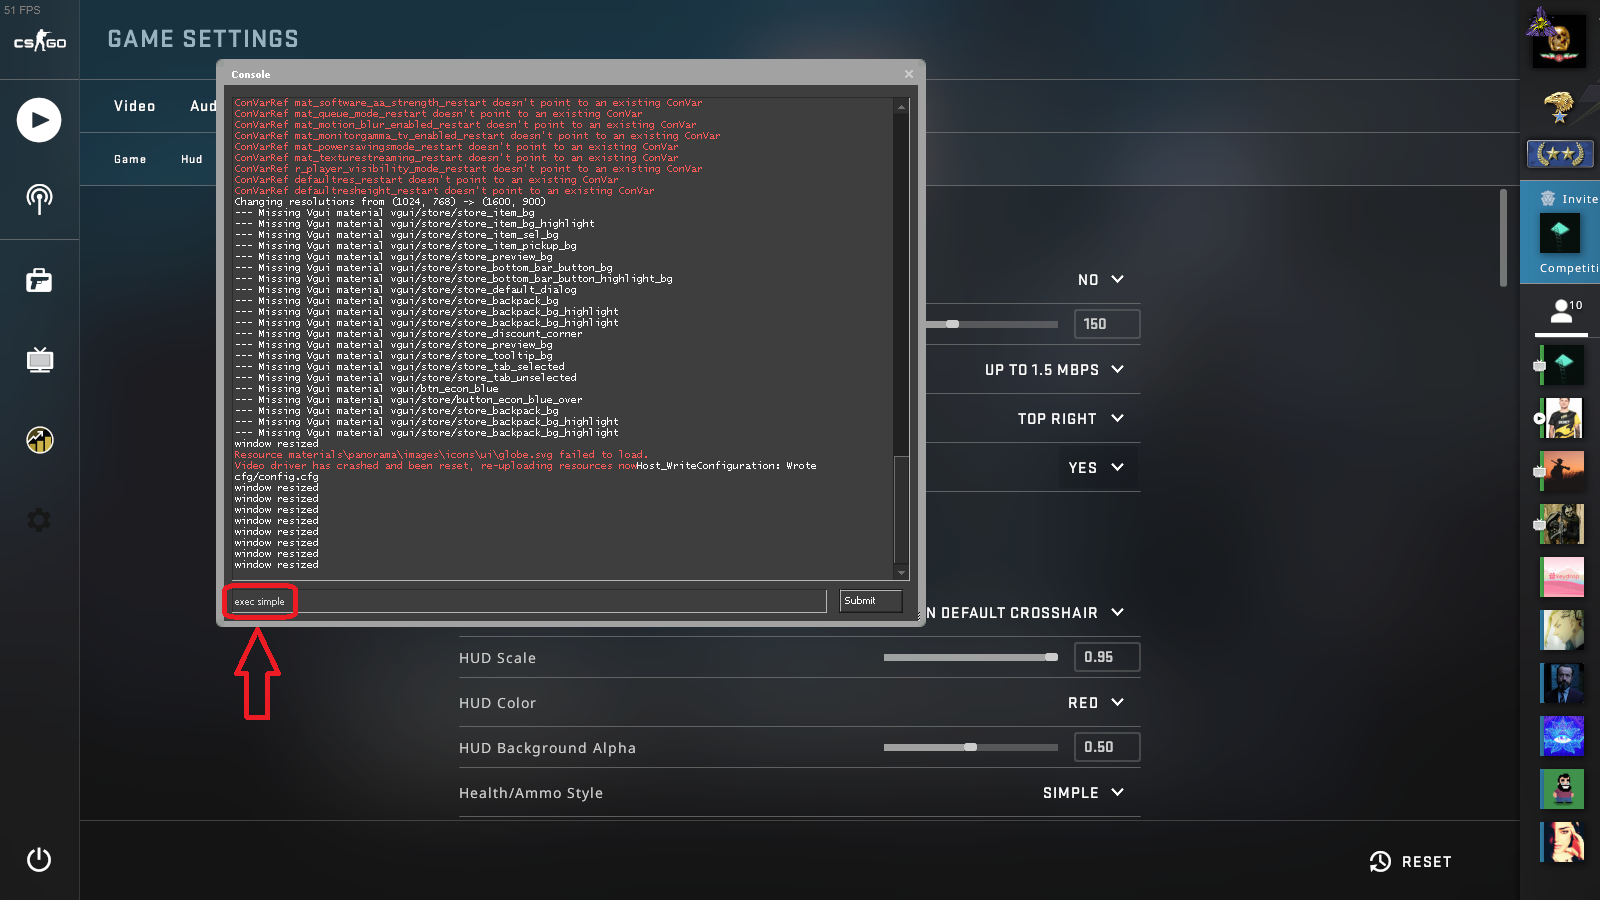Select the friend avatar showing a soldier
This screenshot has width=1600, height=900.
(x=1562, y=524)
